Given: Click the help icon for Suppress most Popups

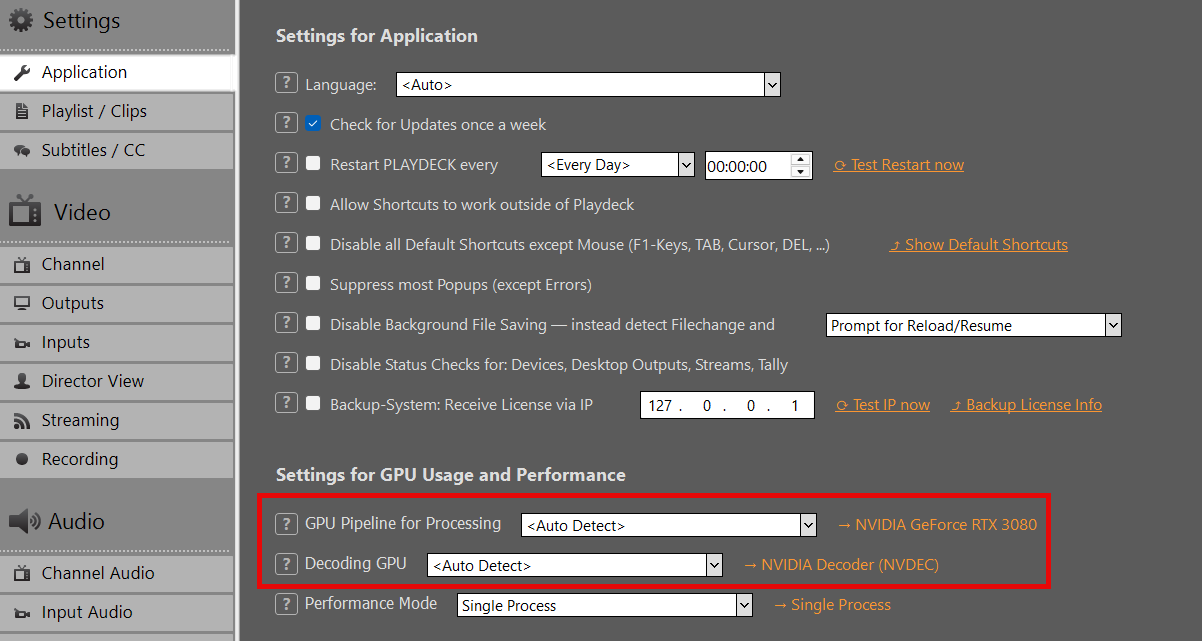Looking at the screenshot, I should point(287,283).
